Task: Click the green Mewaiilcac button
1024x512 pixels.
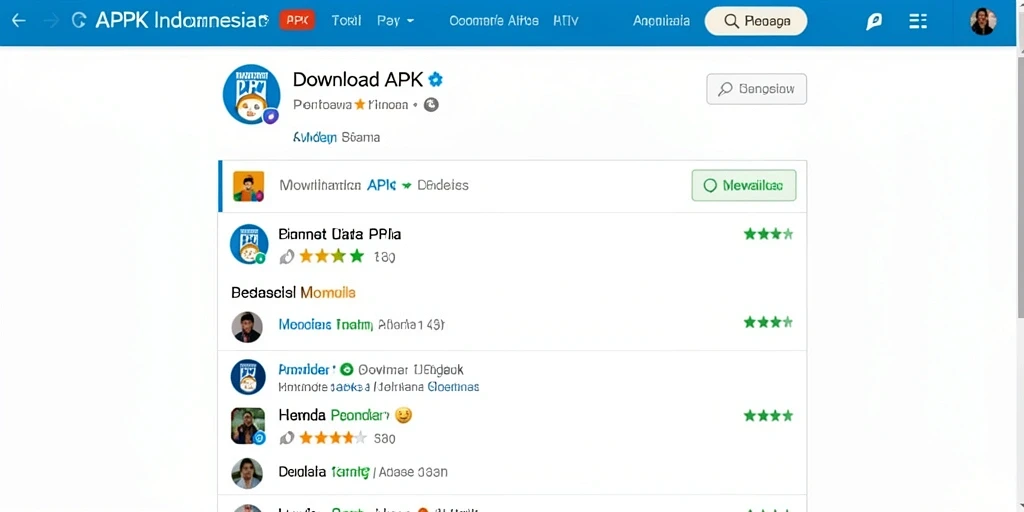Action: pos(744,185)
